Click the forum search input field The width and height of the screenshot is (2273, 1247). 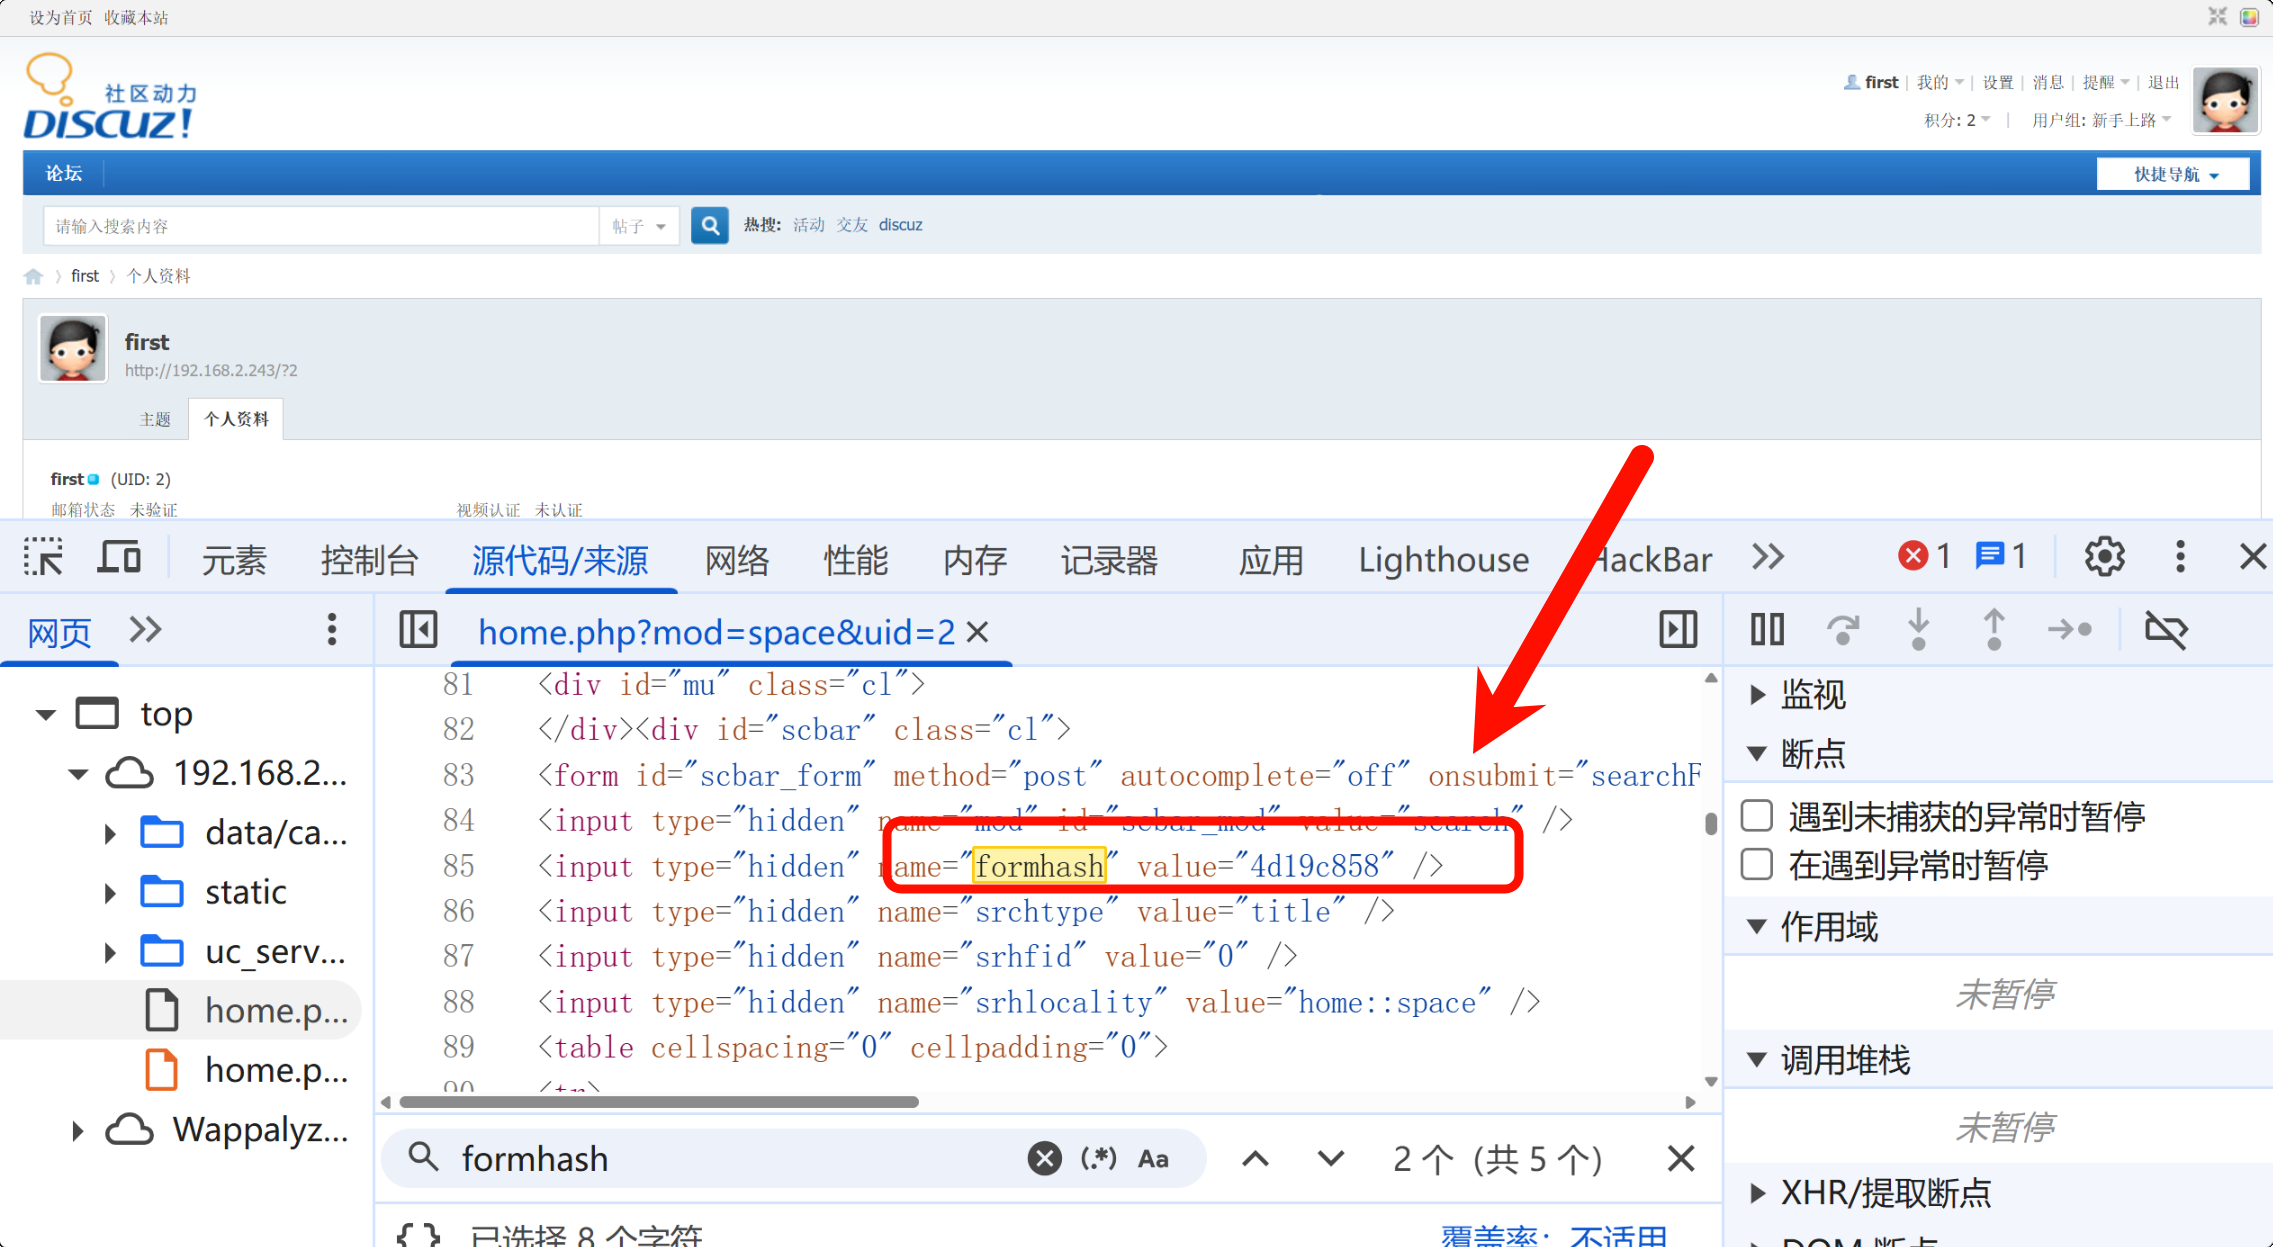[x=320, y=226]
